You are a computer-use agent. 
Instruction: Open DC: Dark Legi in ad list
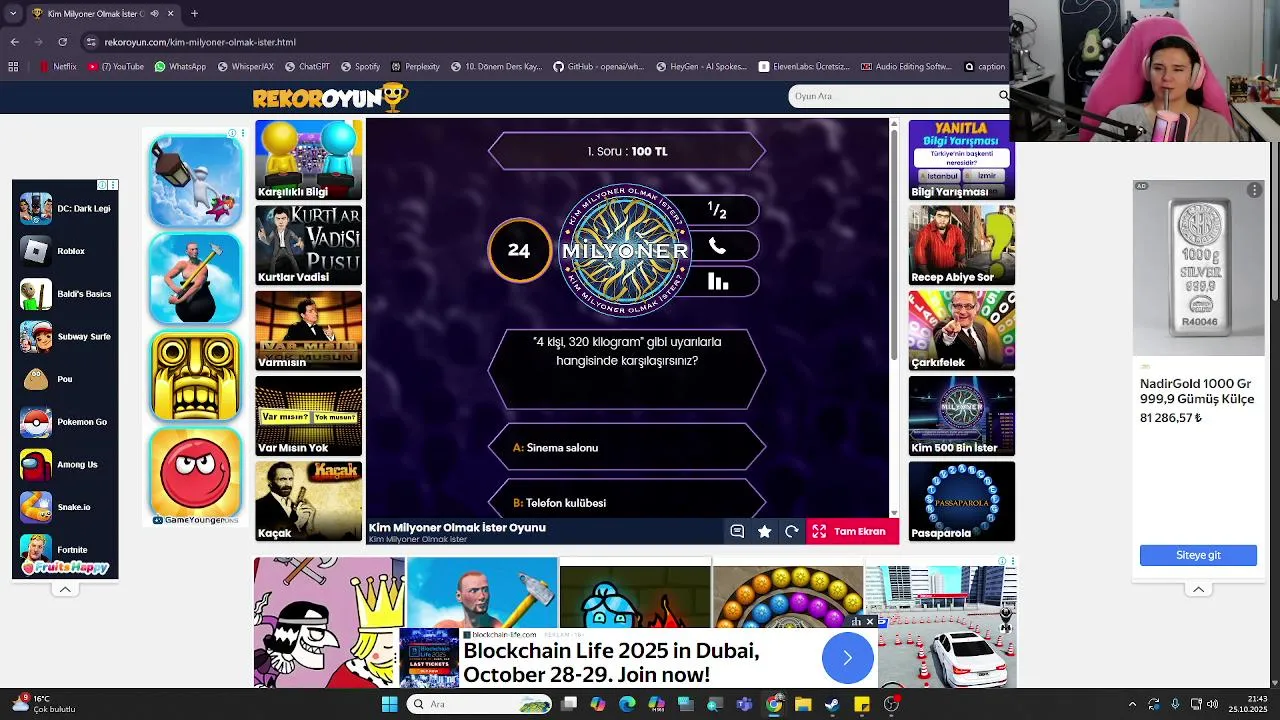[x=66, y=209]
